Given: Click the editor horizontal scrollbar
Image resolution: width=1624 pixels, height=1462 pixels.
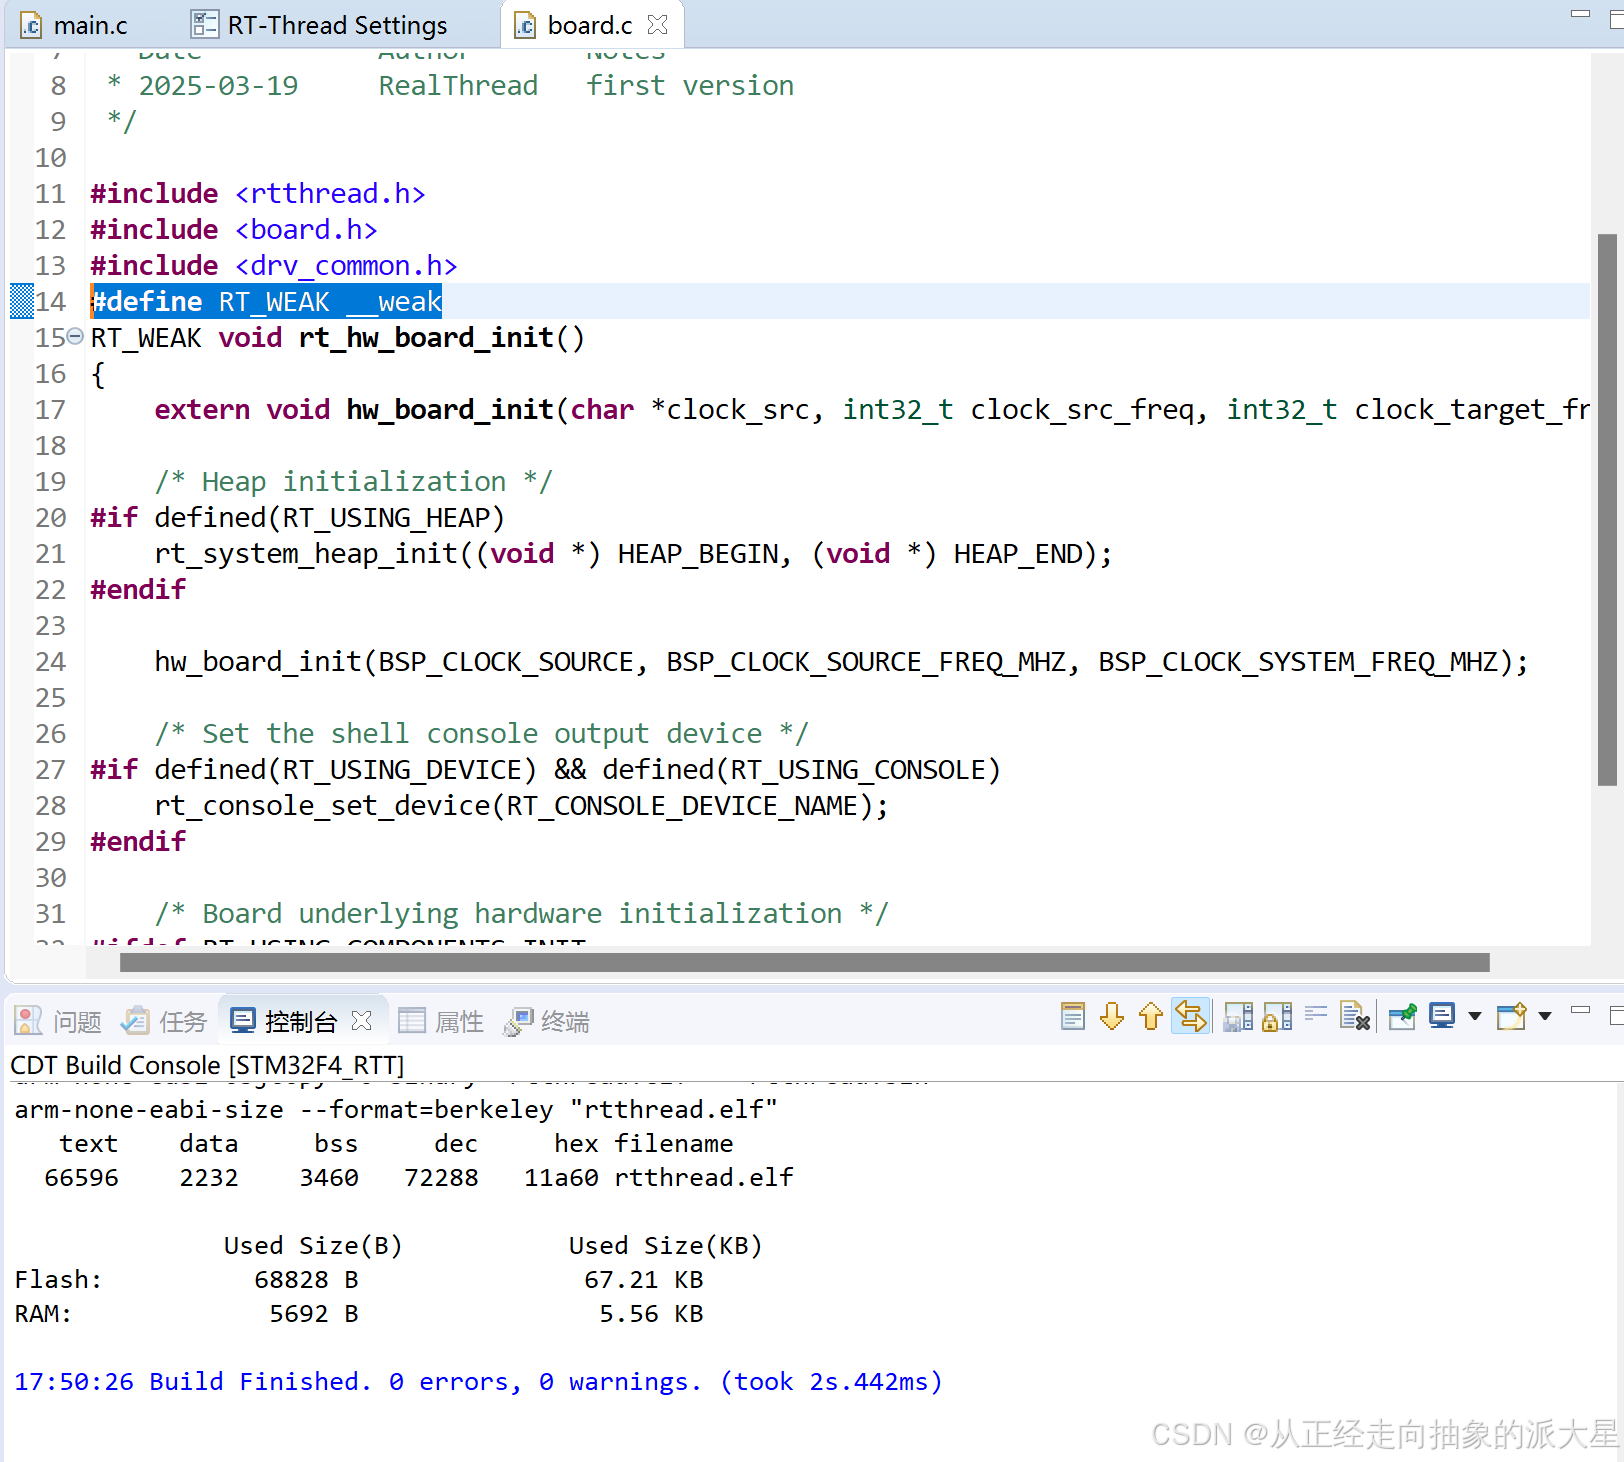Looking at the screenshot, I should click(x=800, y=962).
